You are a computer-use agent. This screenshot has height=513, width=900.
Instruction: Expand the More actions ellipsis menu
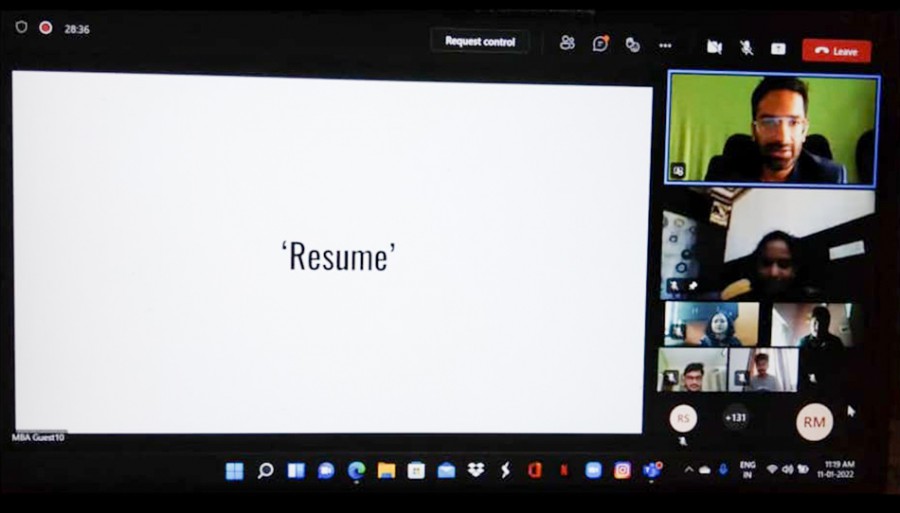click(665, 45)
